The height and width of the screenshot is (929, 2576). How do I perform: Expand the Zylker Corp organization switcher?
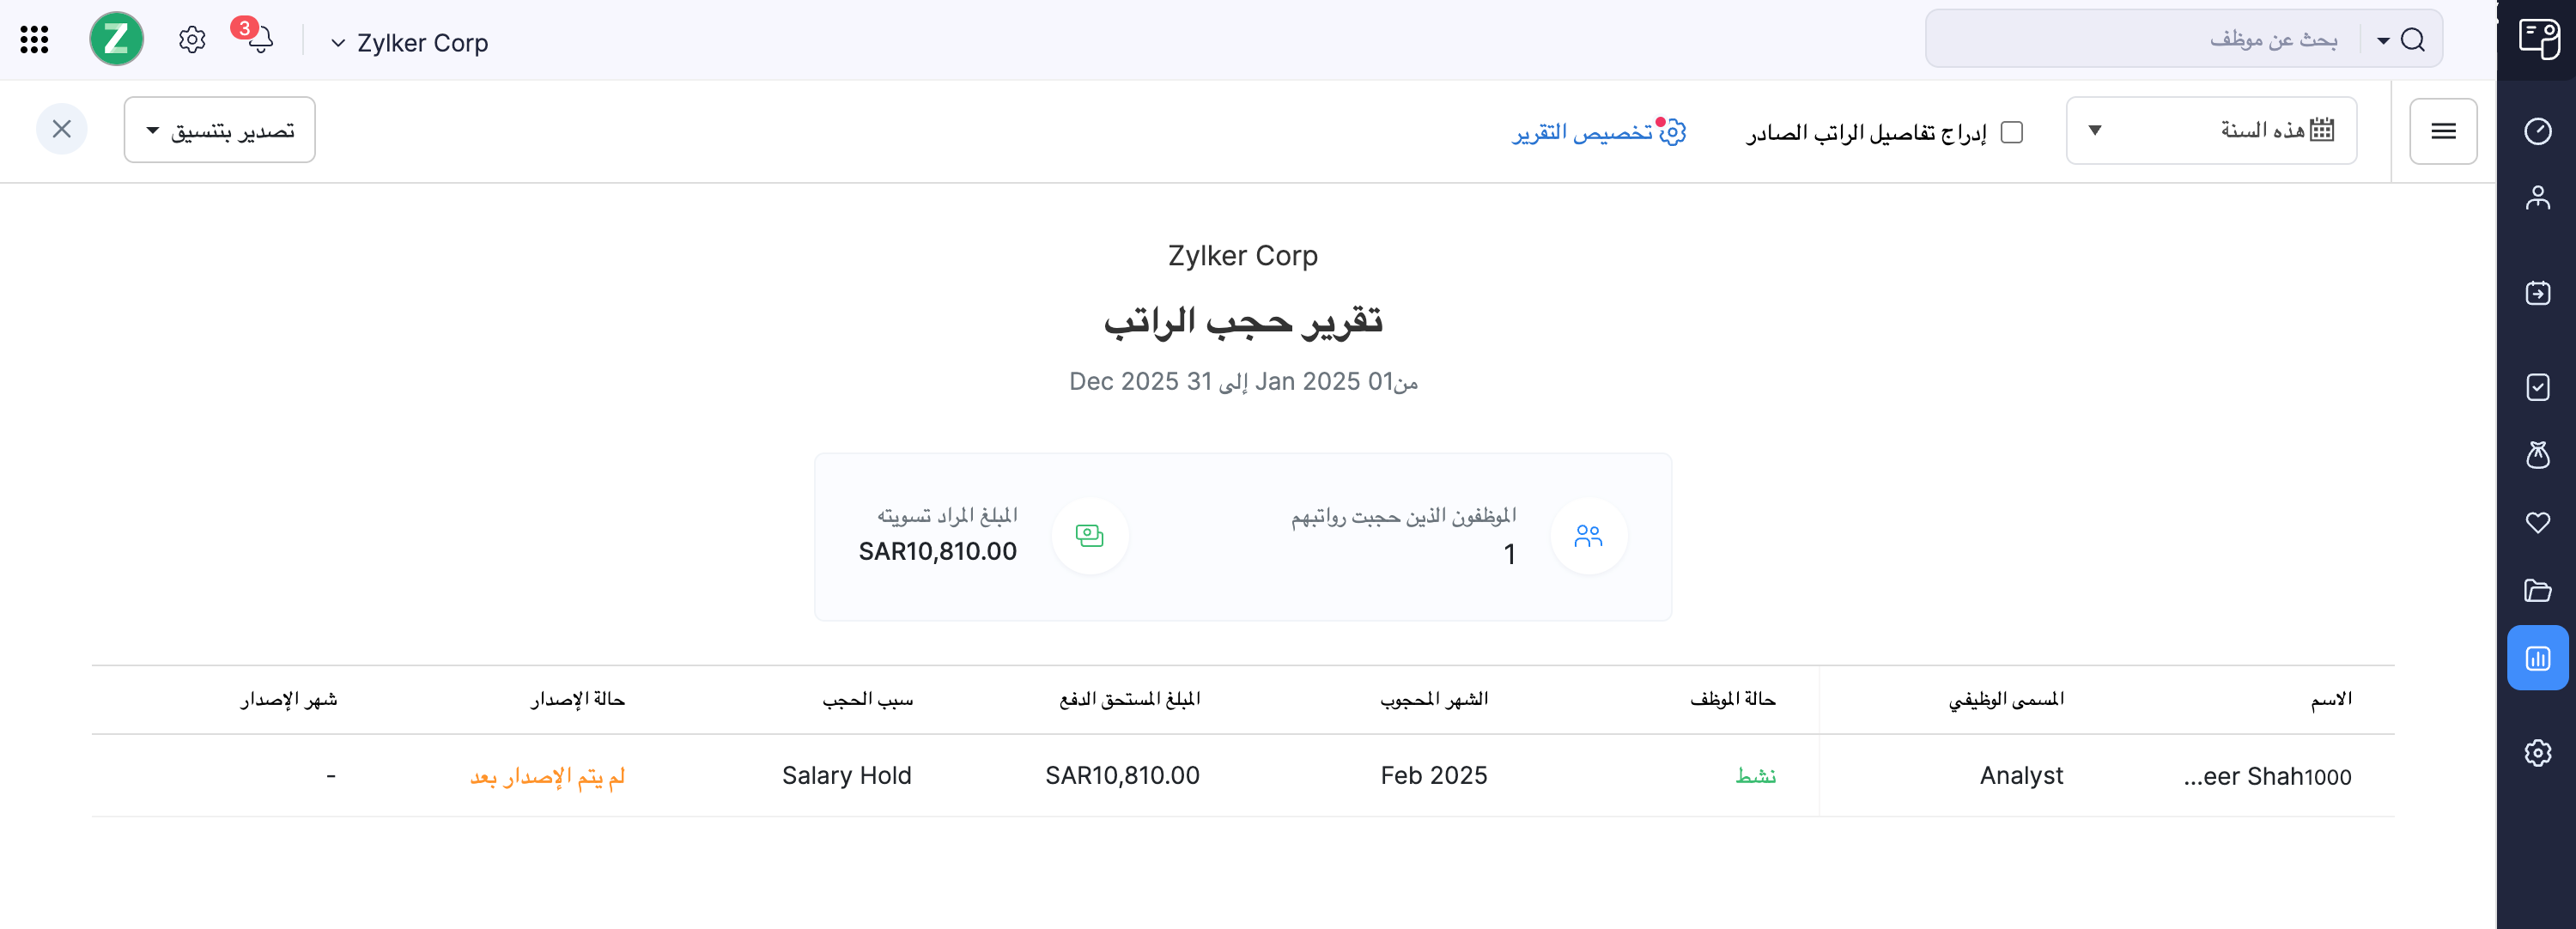410,43
